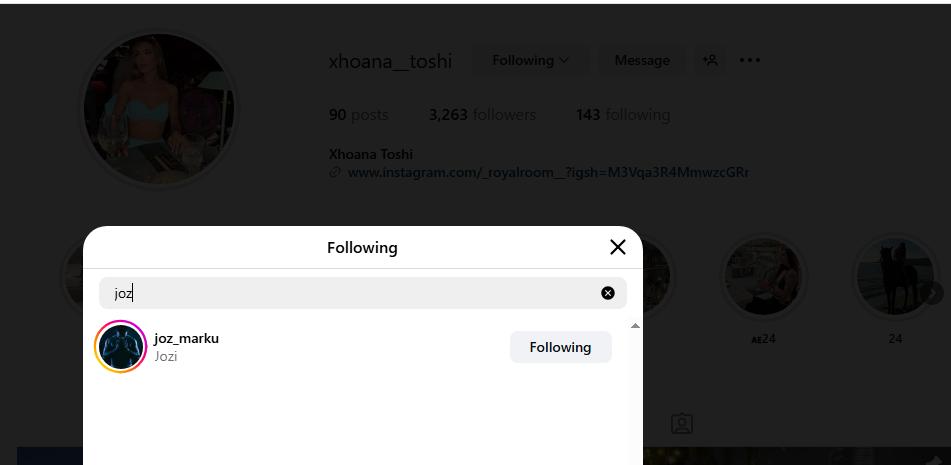This screenshot has width=951, height=465.
Task: Open the Tagged posts tab icon
Action: tap(682, 424)
